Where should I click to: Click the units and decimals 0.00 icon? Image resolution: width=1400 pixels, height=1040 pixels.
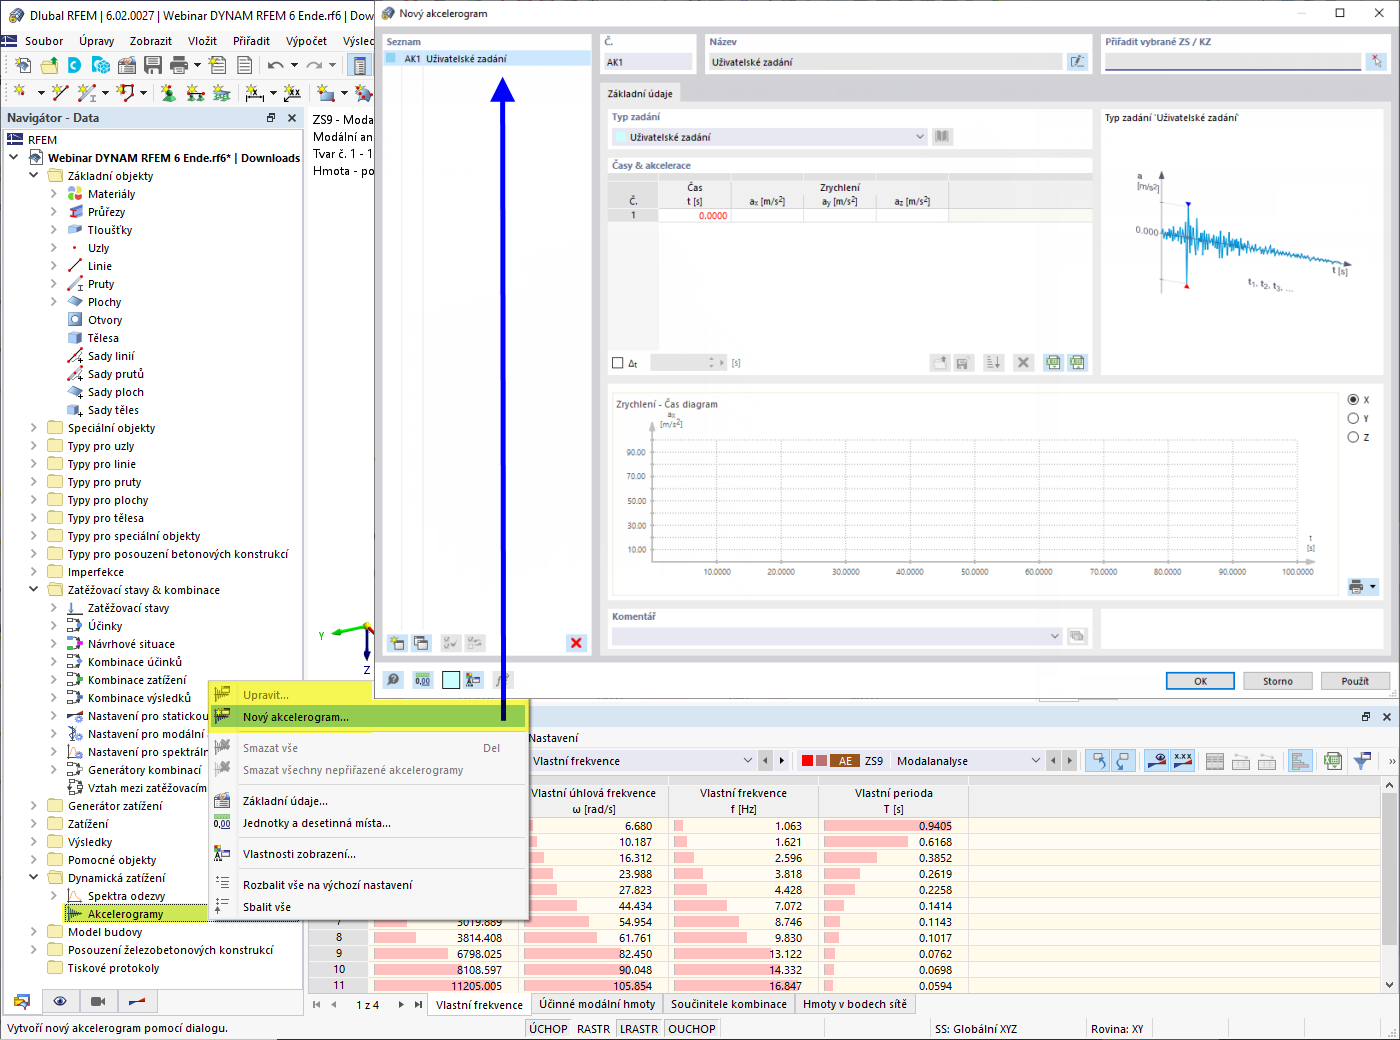tap(423, 680)
